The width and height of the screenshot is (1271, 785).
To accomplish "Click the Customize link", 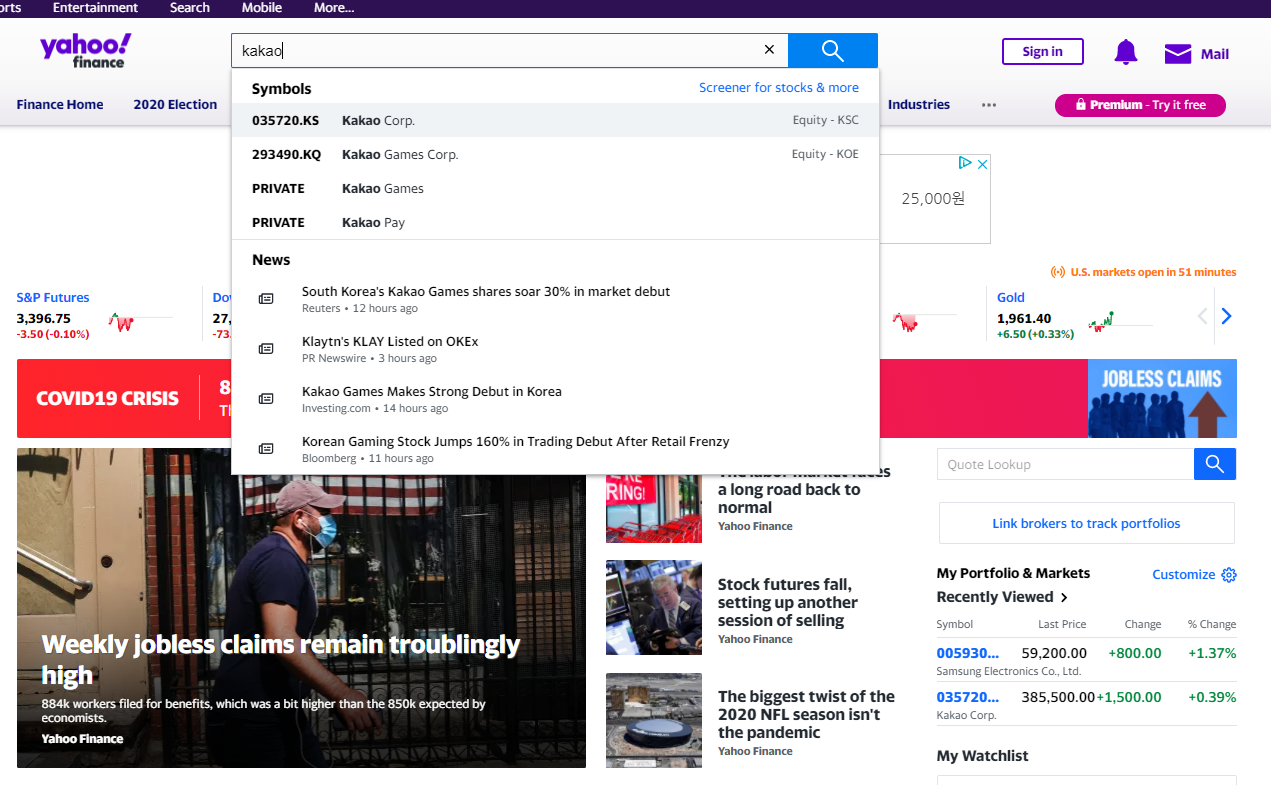I will point(1184,575).
